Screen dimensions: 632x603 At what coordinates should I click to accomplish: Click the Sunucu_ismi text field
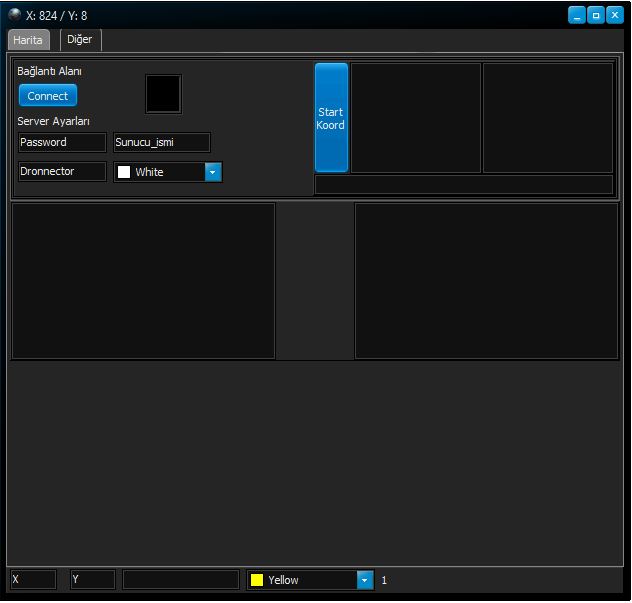pyautogui.click(x=162, y=142)
